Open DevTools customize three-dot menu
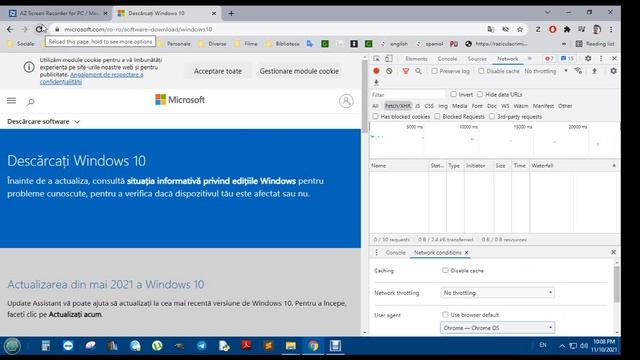The width and height of the screenshot is (640, 360). coord(601,59)
